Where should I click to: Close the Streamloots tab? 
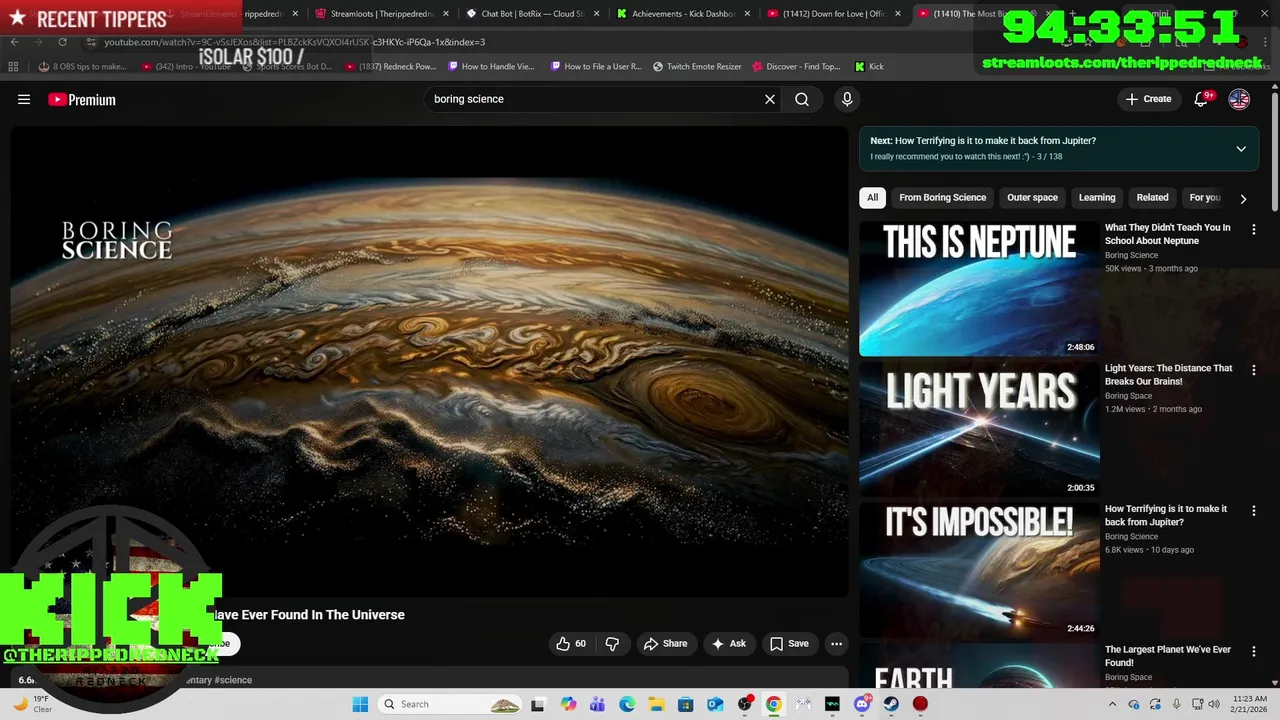[445, 14]
